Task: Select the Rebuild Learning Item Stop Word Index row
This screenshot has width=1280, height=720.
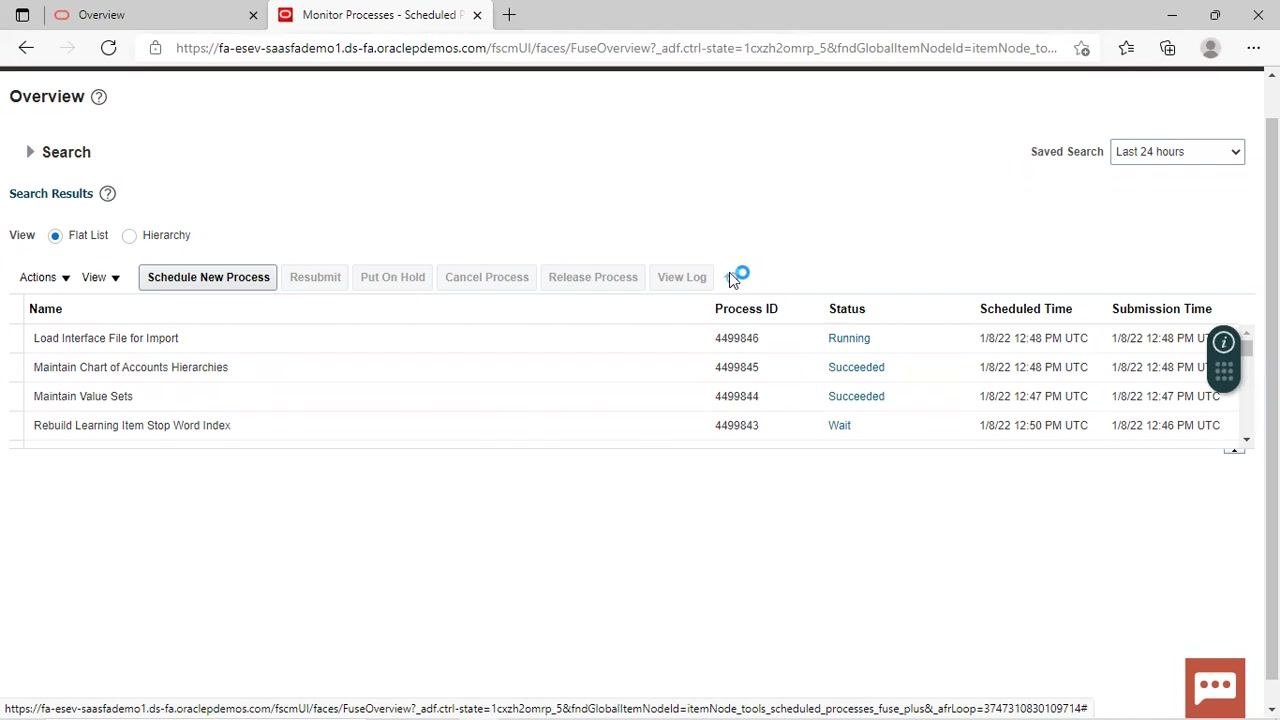Action: [624, 425]
